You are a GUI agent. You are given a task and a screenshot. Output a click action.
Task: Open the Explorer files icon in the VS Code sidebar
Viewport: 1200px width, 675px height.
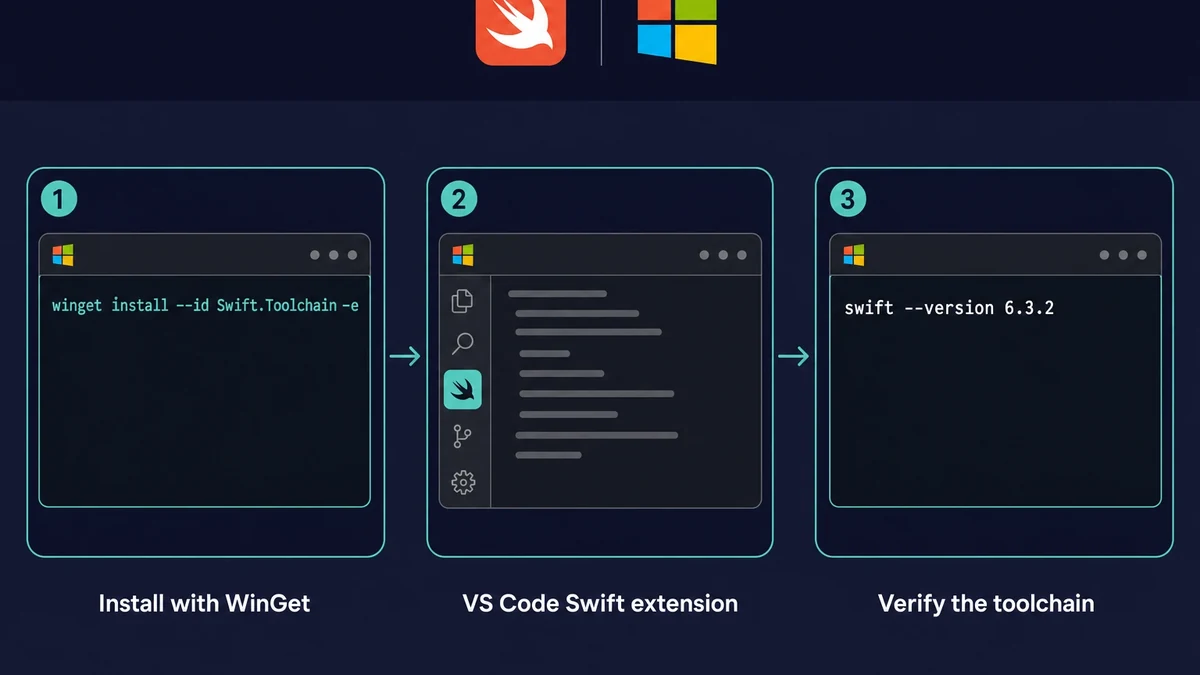pyautogui.click(x=462, y=300)
